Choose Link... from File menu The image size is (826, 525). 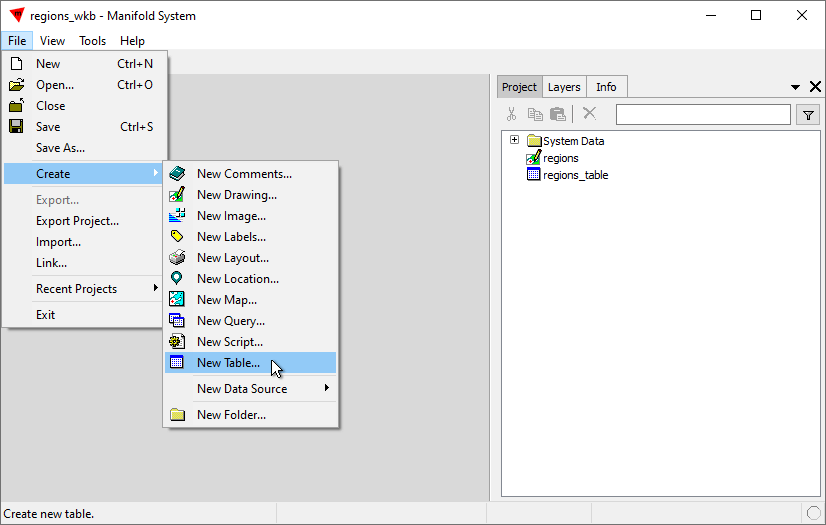[85, 263]
